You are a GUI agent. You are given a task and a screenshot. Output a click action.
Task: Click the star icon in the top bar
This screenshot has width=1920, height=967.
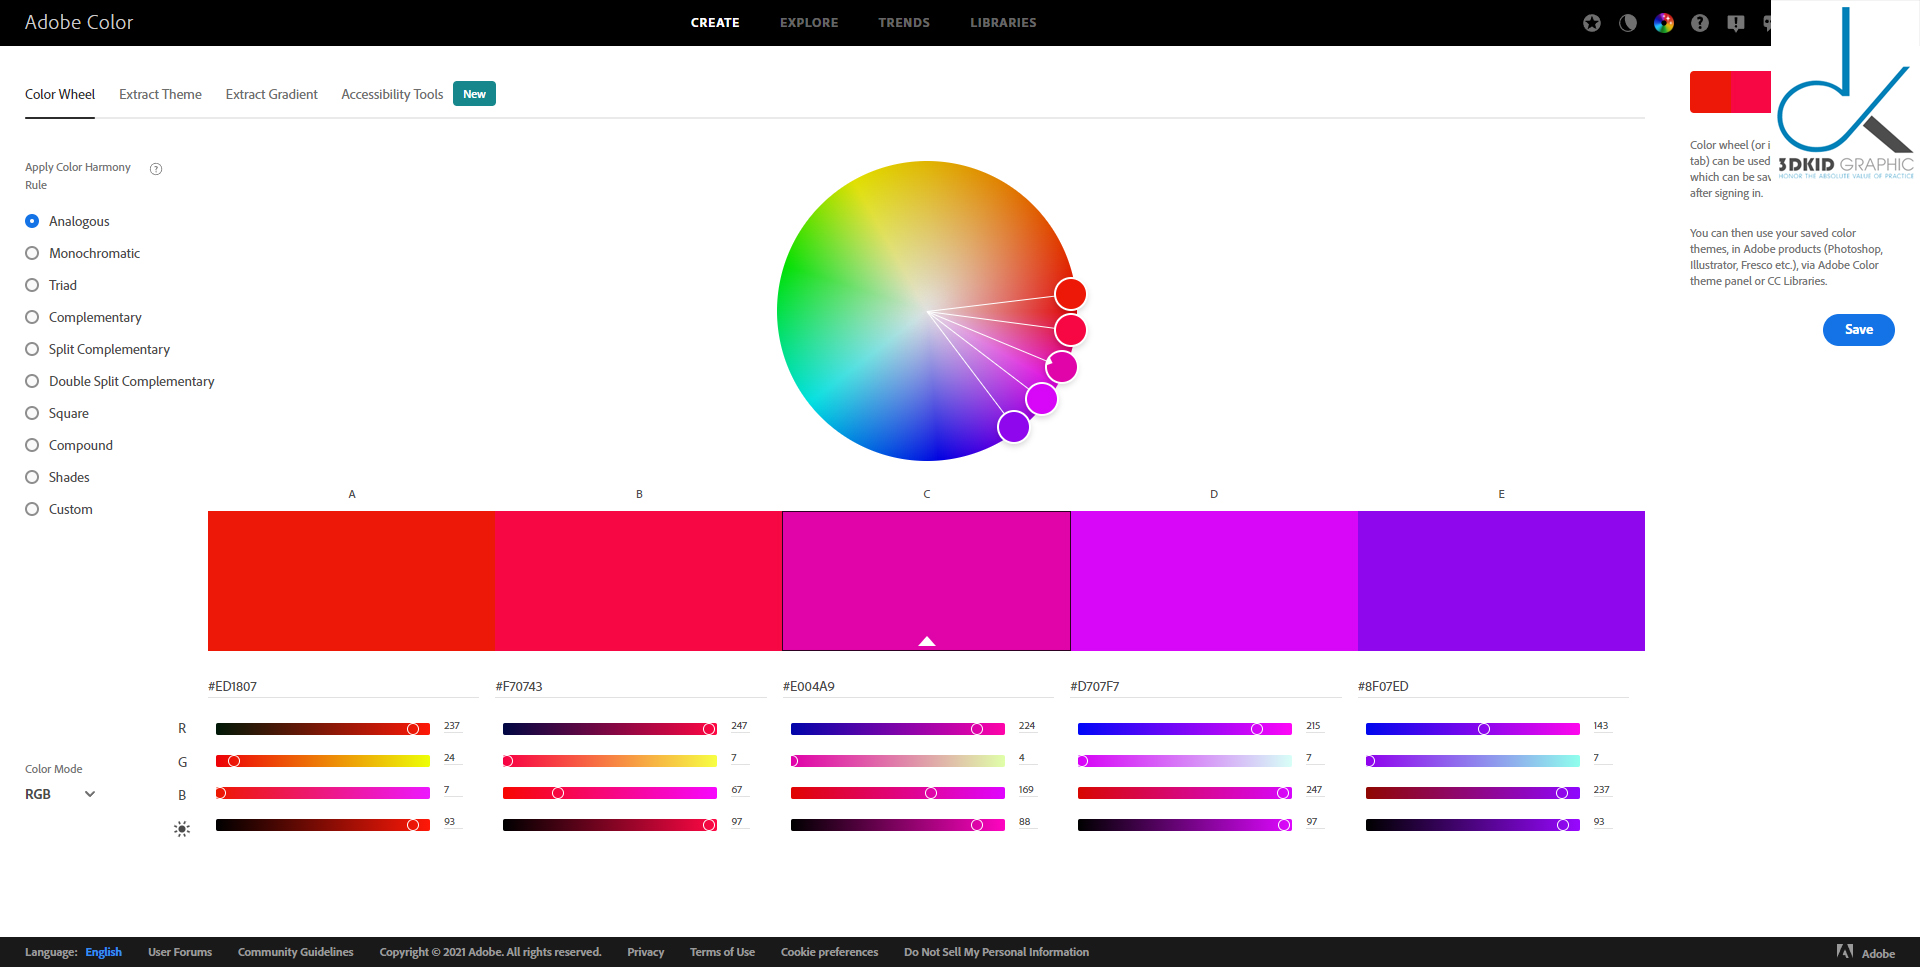tap(1592, 23)
